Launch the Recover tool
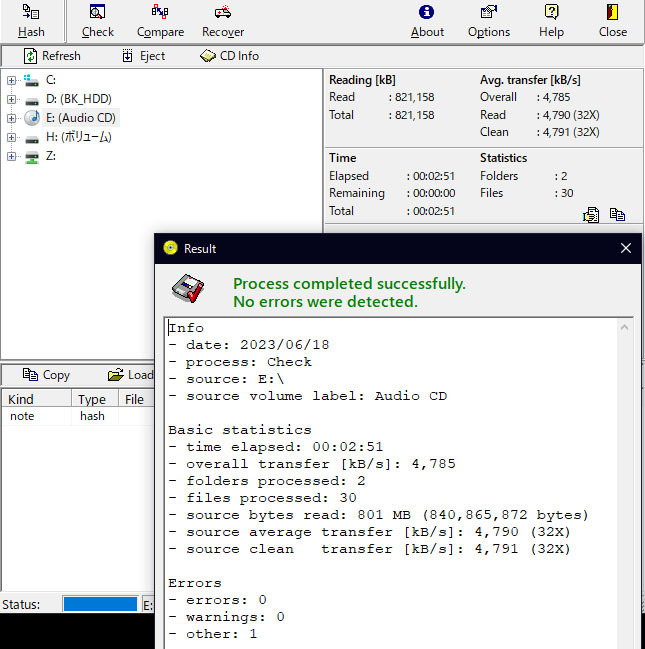 [x=223, y=20]
